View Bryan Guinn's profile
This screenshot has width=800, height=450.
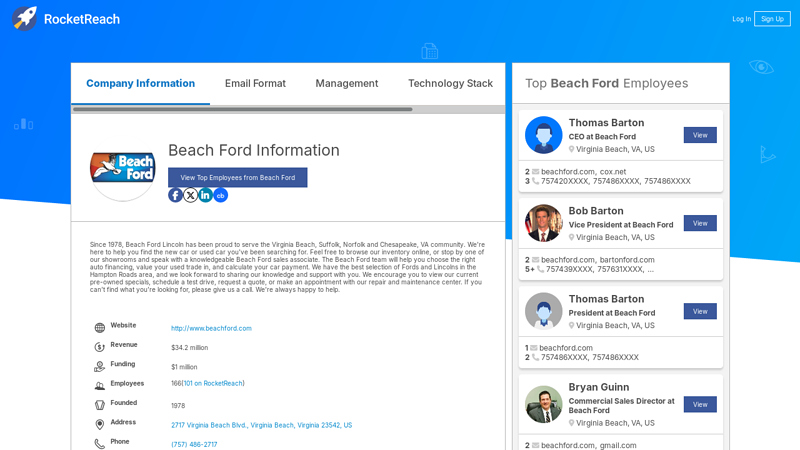coord(700,404)
